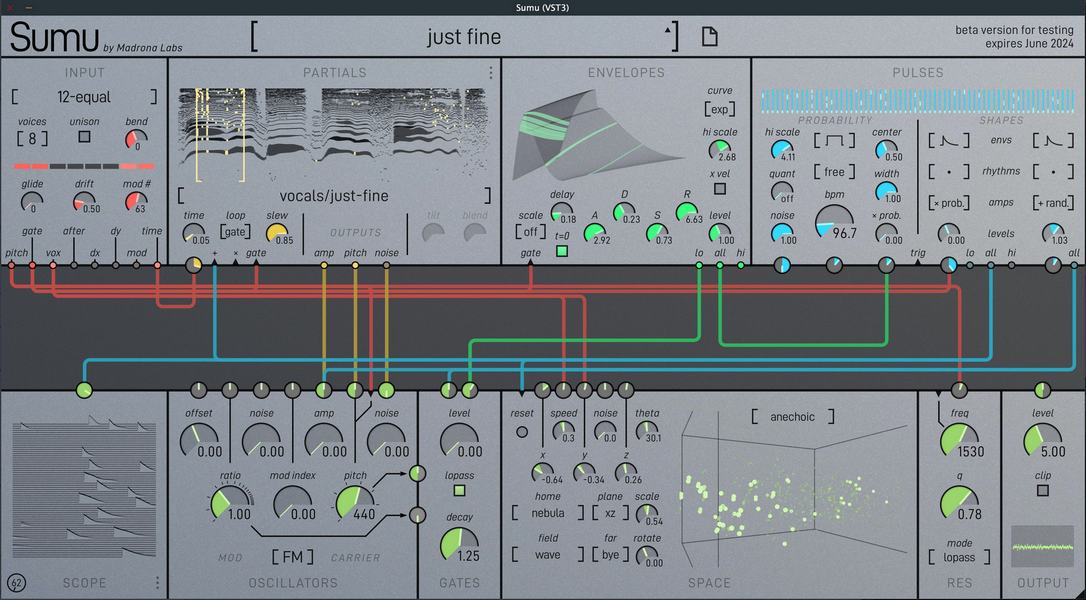
Task: Toggle the unison checkbox
Action: click(84, 137)
